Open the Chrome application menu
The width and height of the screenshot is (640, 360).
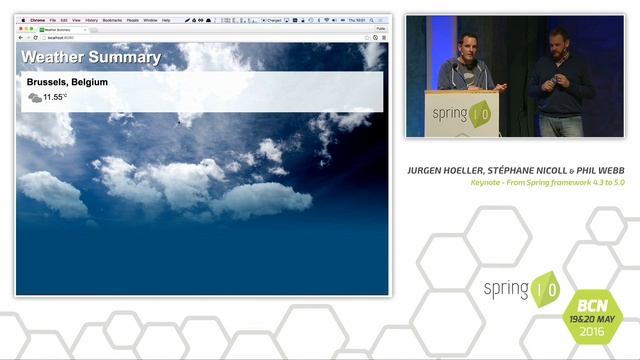38,20
